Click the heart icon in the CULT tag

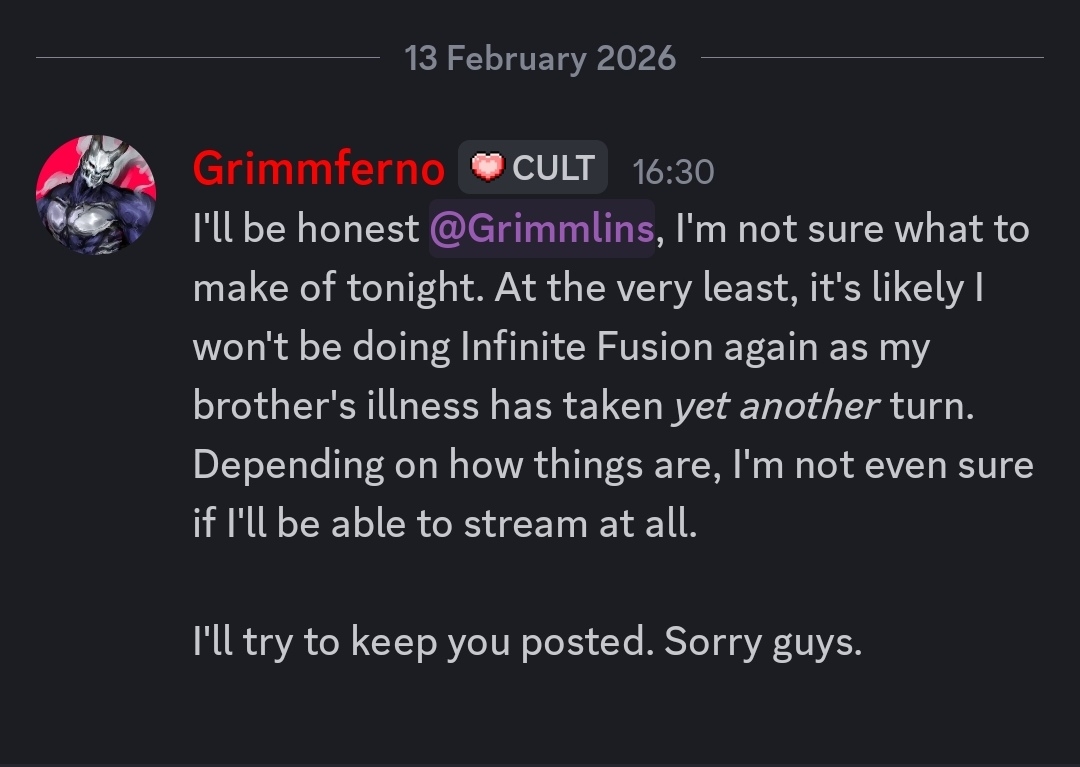[487, 168]
